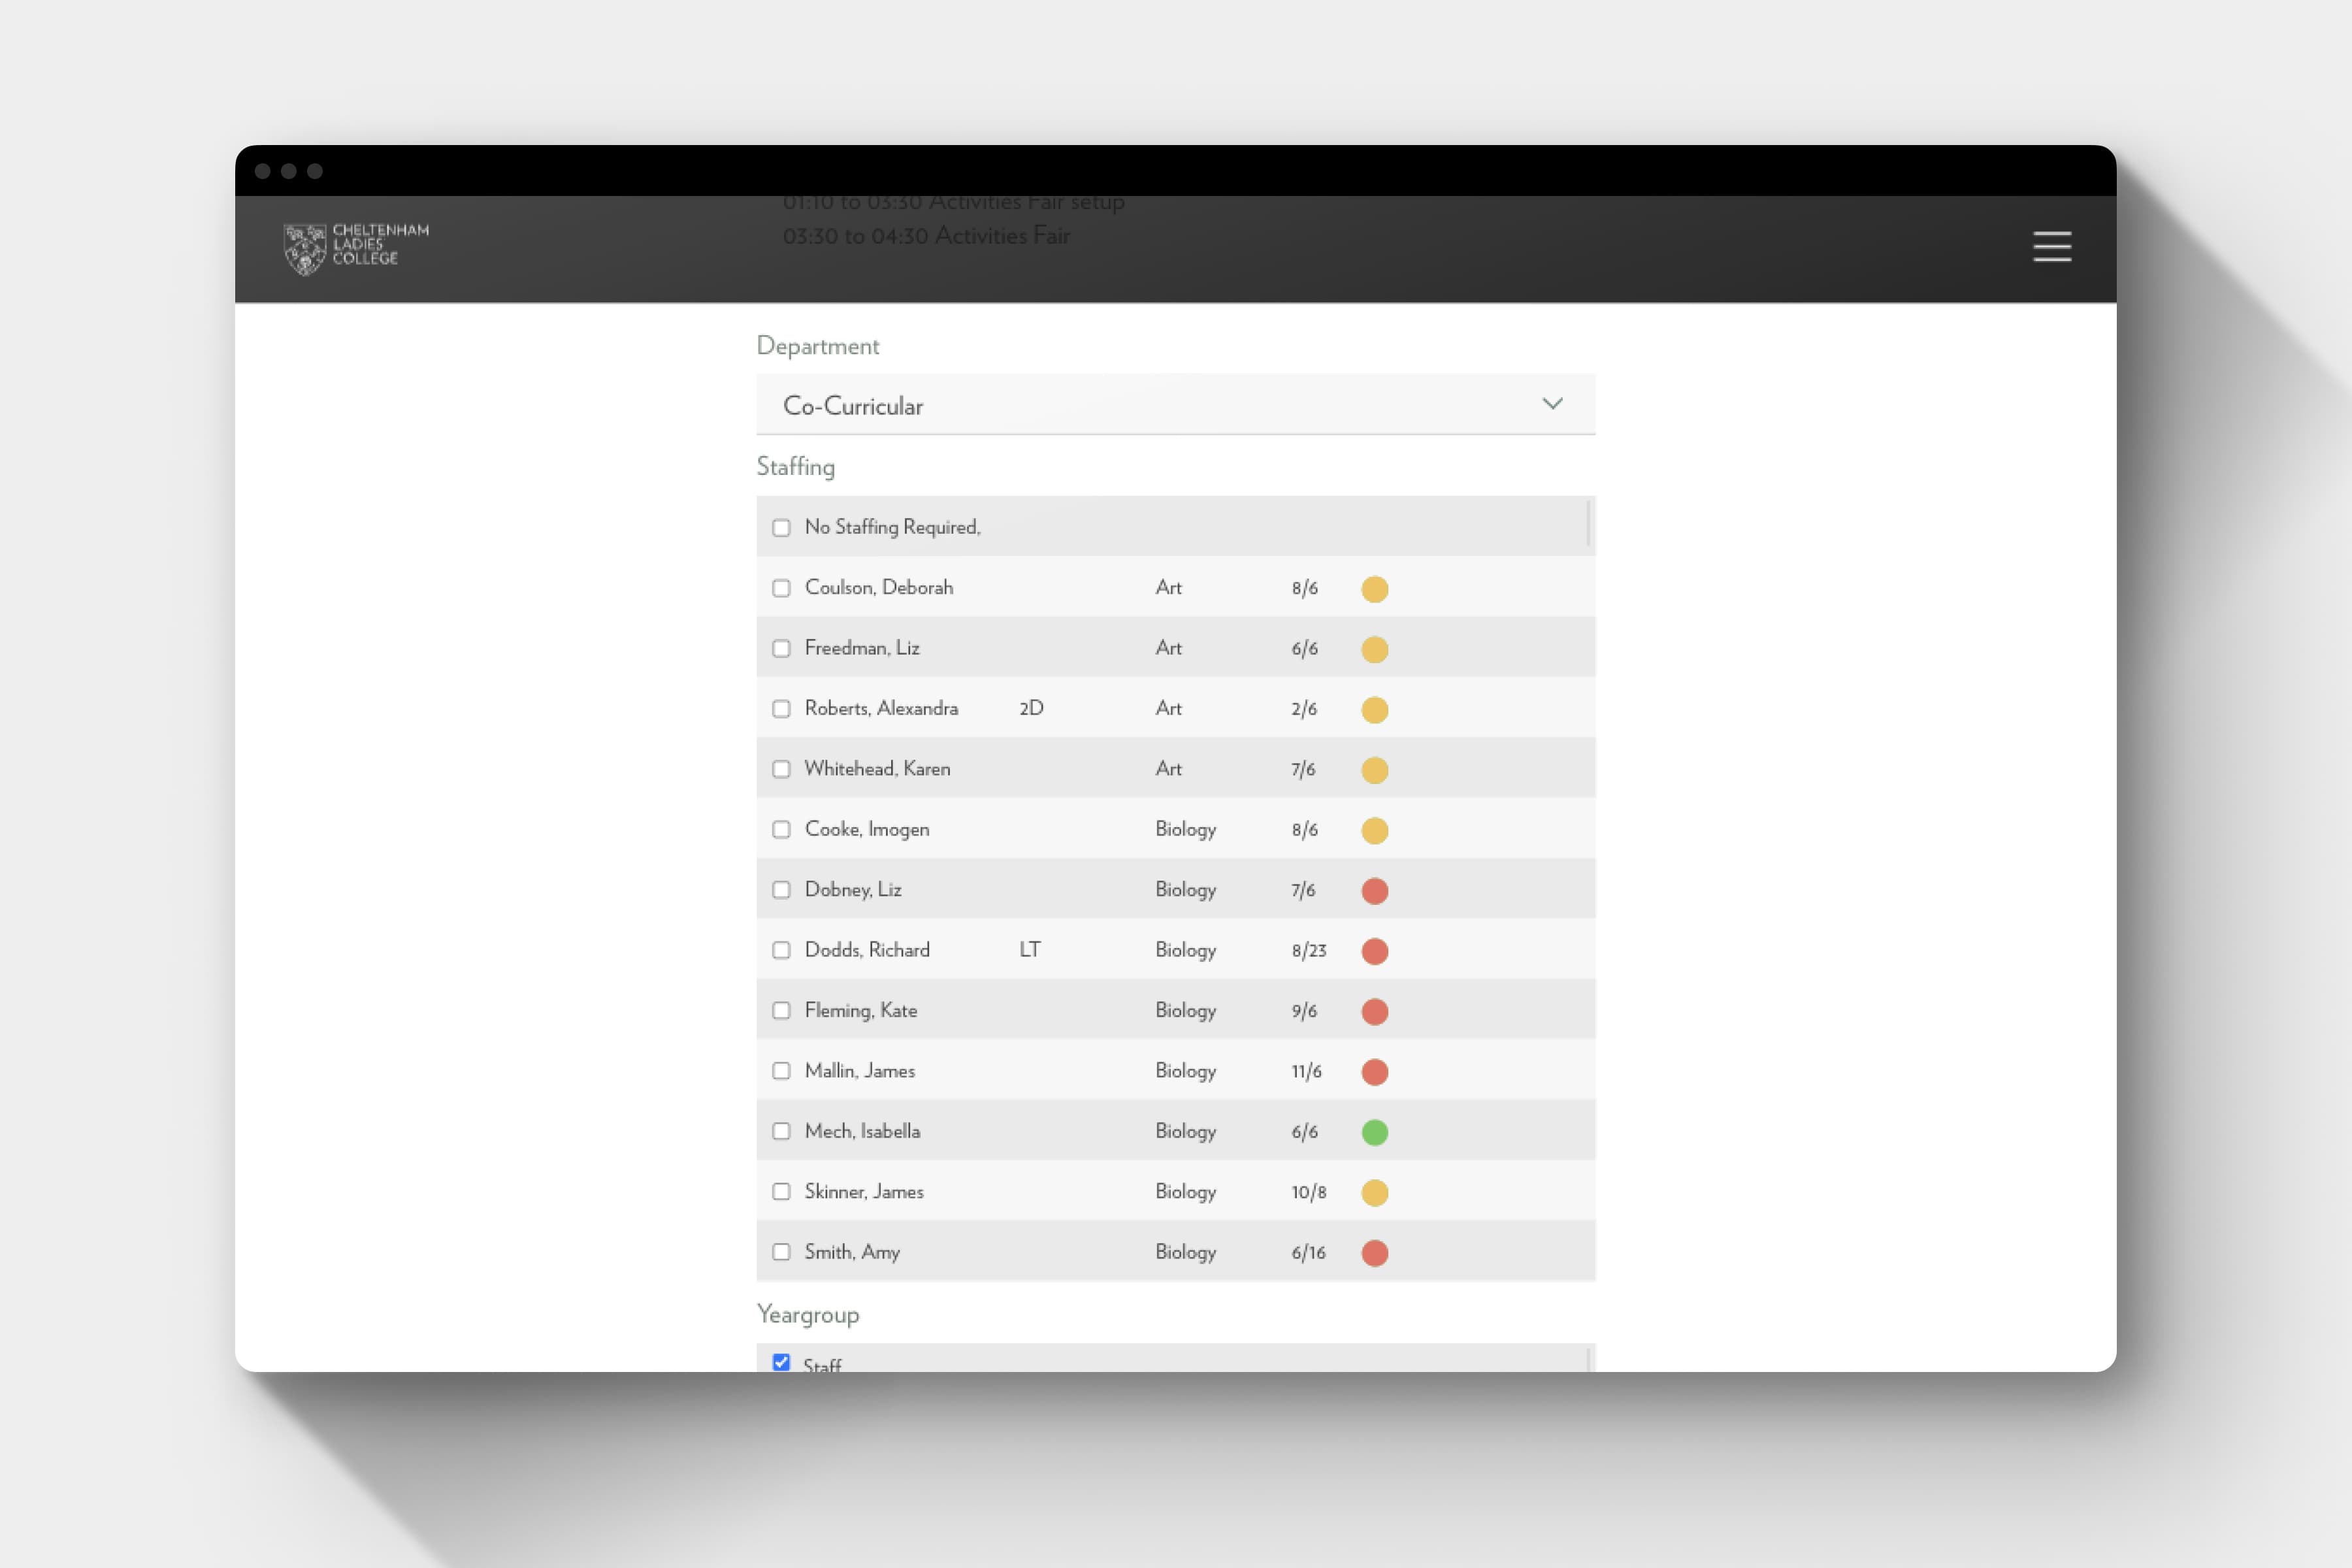Click the red status dot for Dodds, Richard

1374,951
